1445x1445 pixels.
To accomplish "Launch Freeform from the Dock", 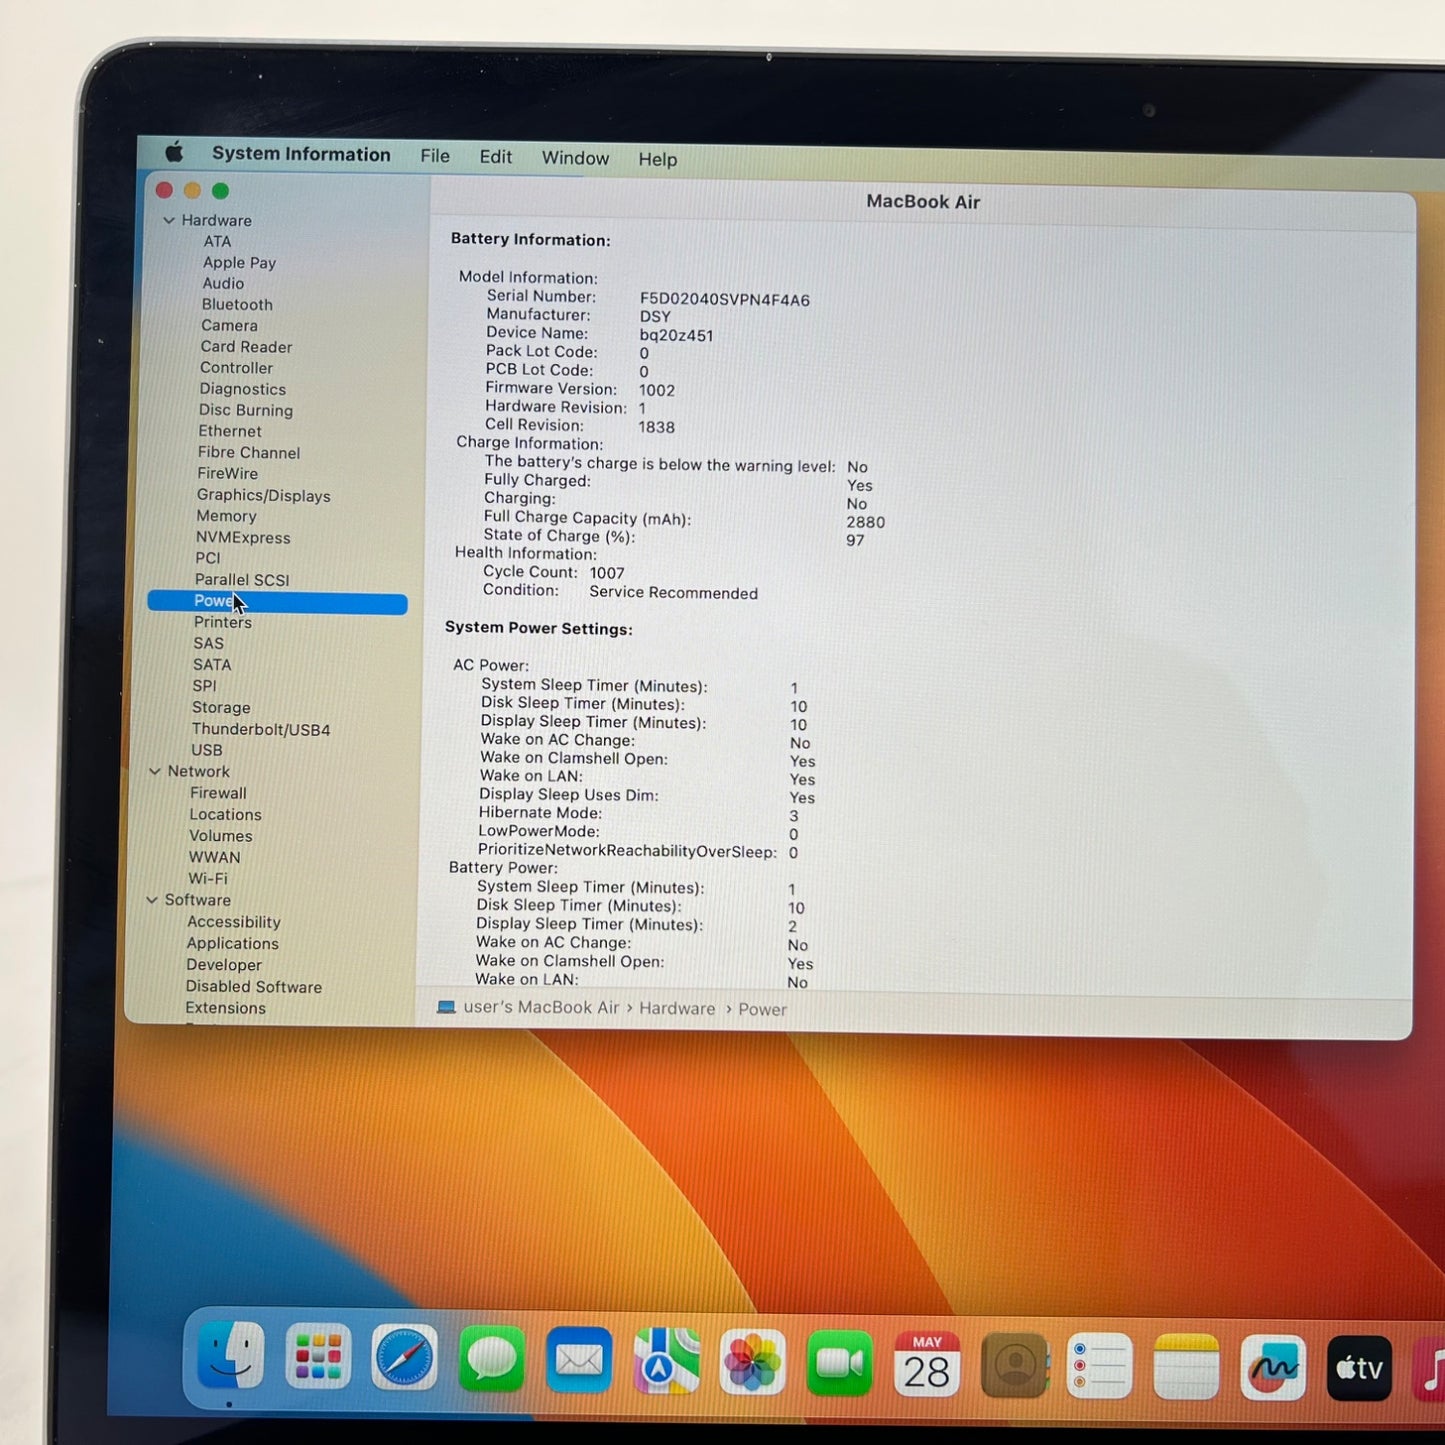I will click(x=1273, y=1368).
